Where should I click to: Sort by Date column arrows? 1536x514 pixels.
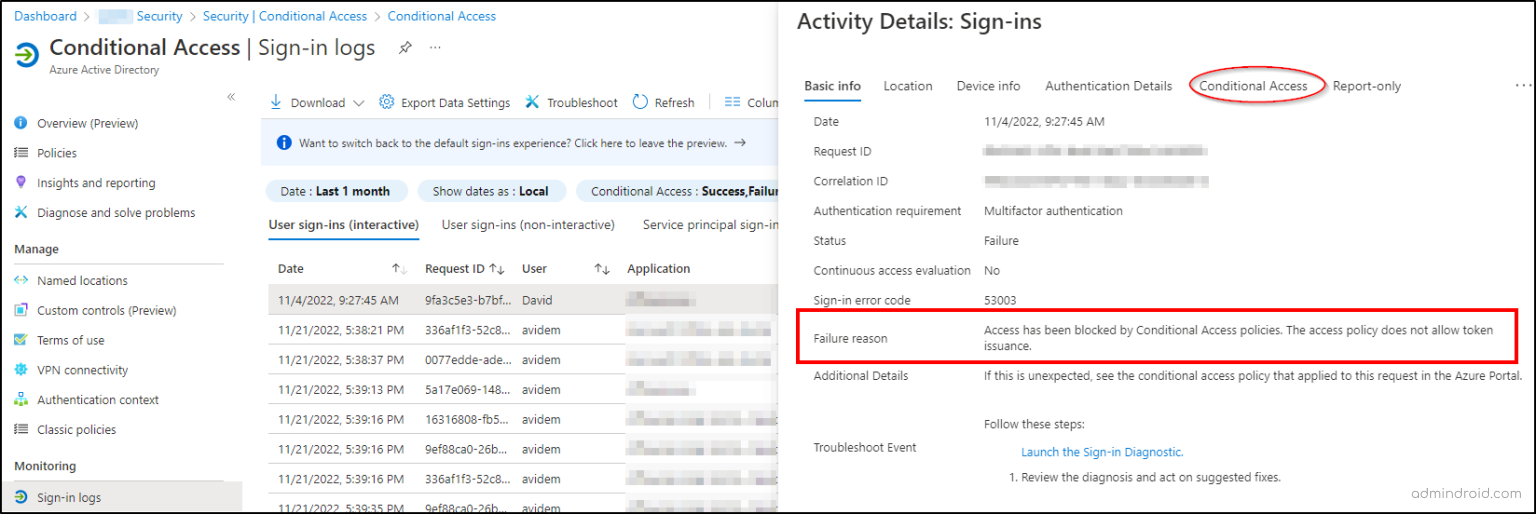point(399,269)
